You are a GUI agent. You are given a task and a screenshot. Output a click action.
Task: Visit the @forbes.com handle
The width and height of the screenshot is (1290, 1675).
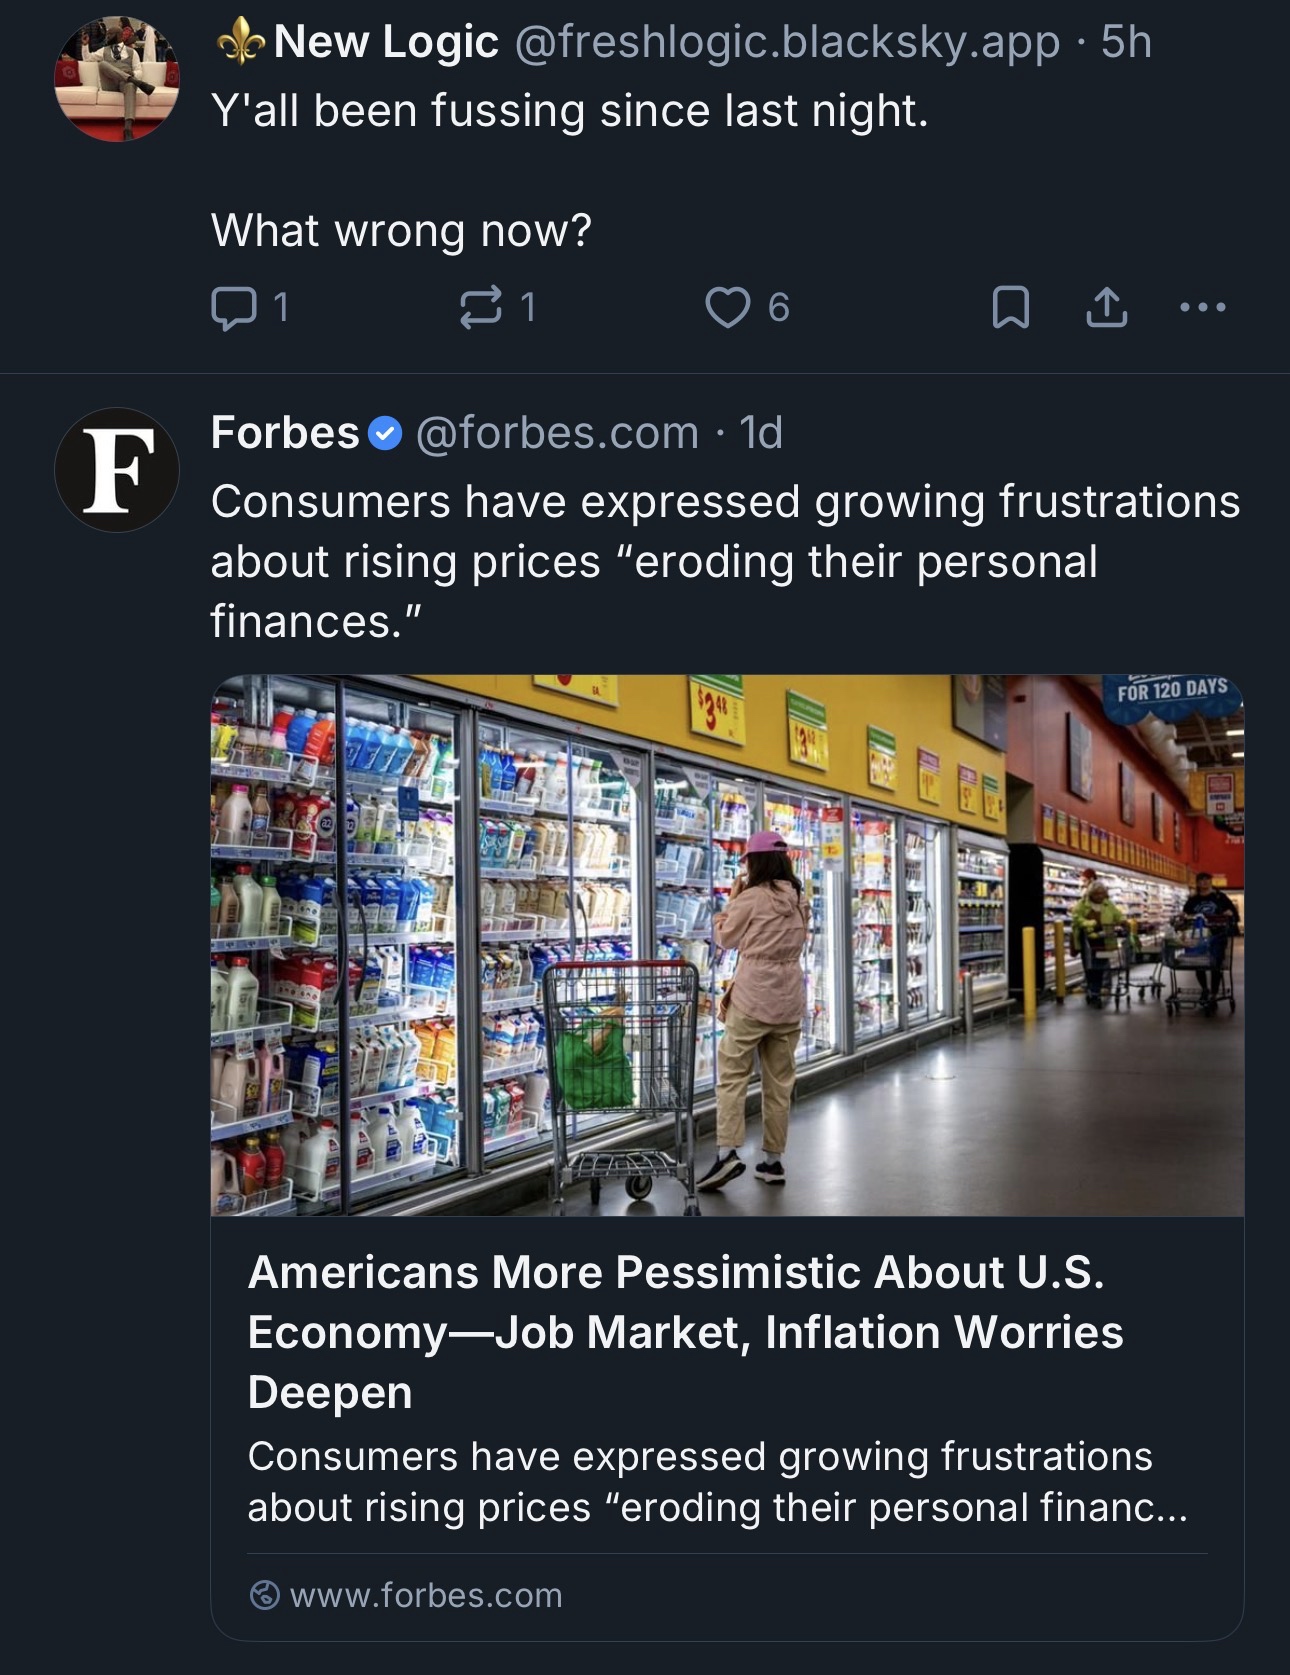557,434
